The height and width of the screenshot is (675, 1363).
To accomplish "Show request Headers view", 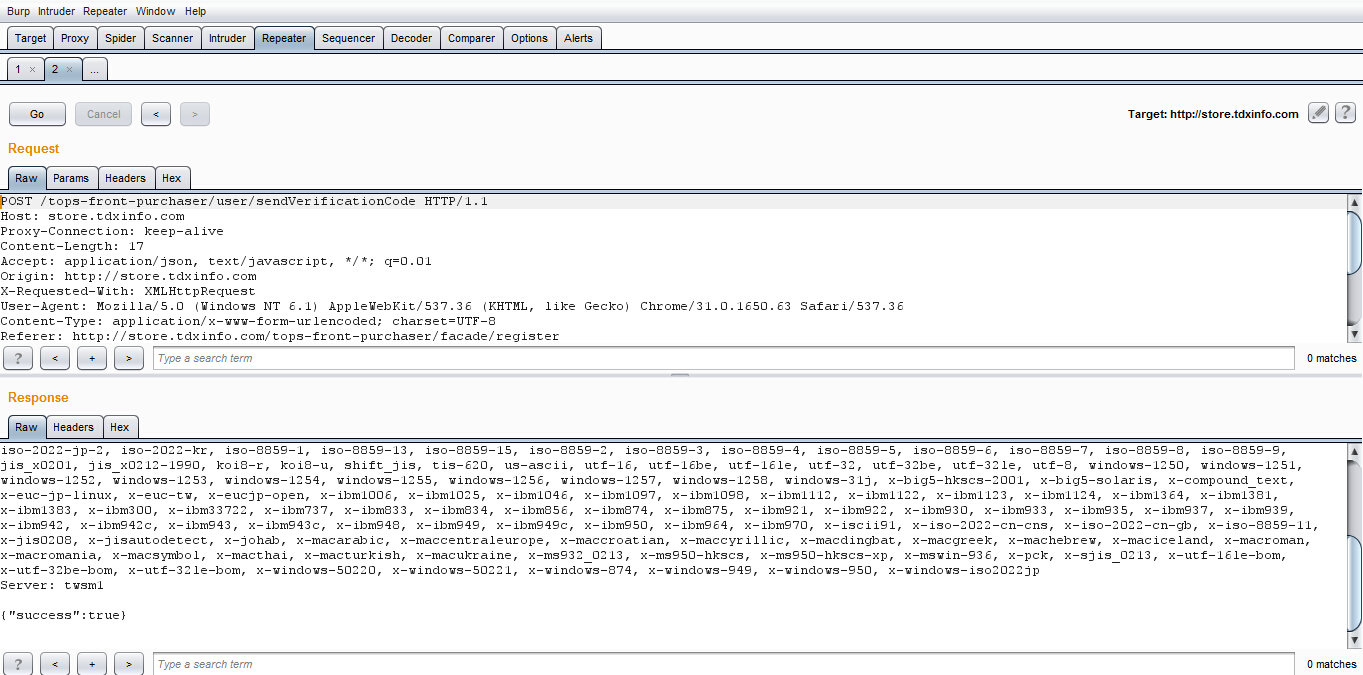I will pyautogui.click(x=126, y=178).
